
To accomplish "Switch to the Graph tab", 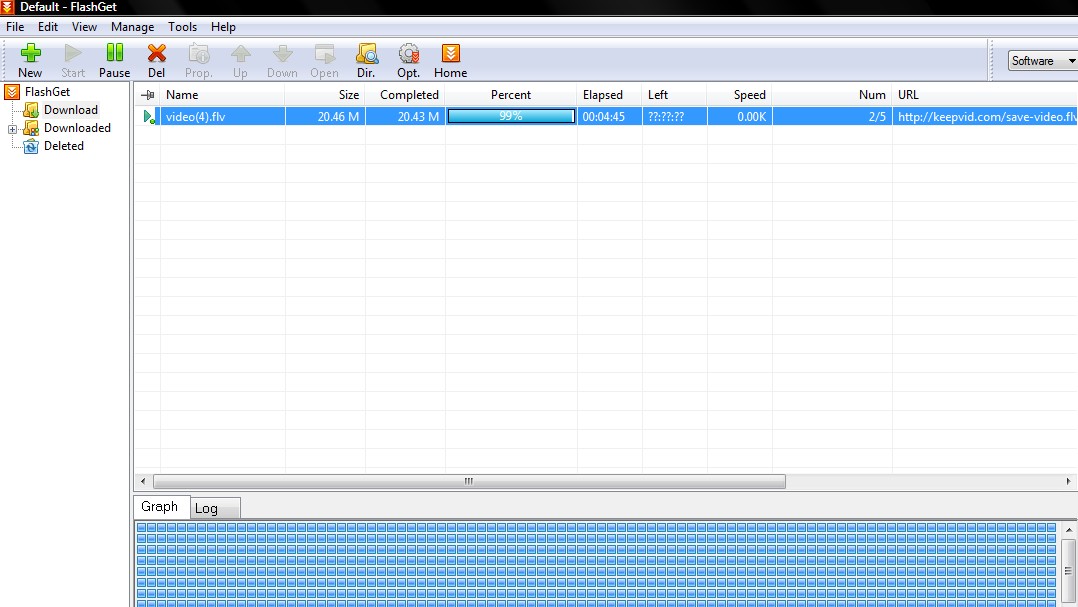I will 160,507.
